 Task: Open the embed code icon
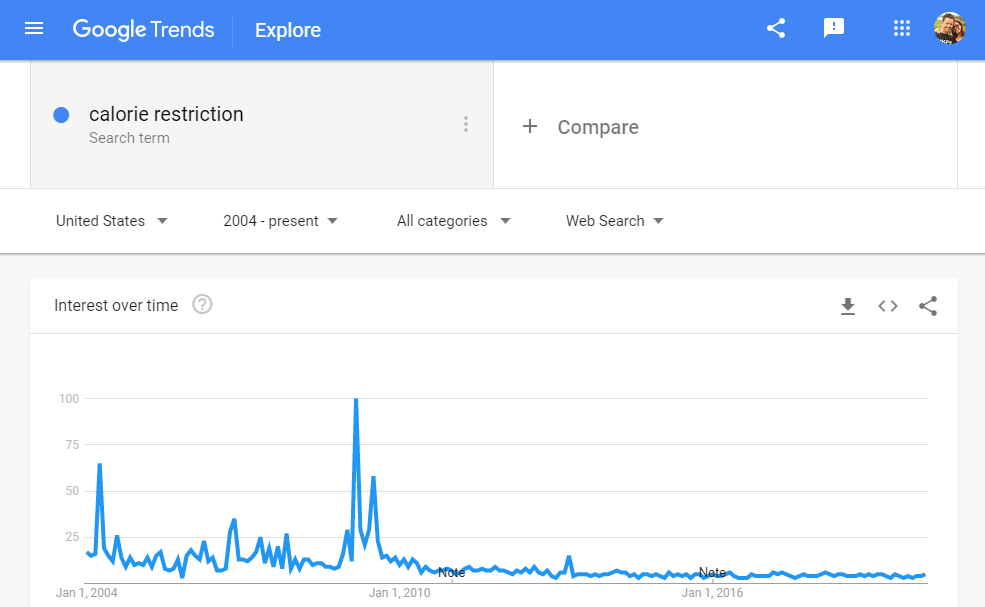click(888, 306)
